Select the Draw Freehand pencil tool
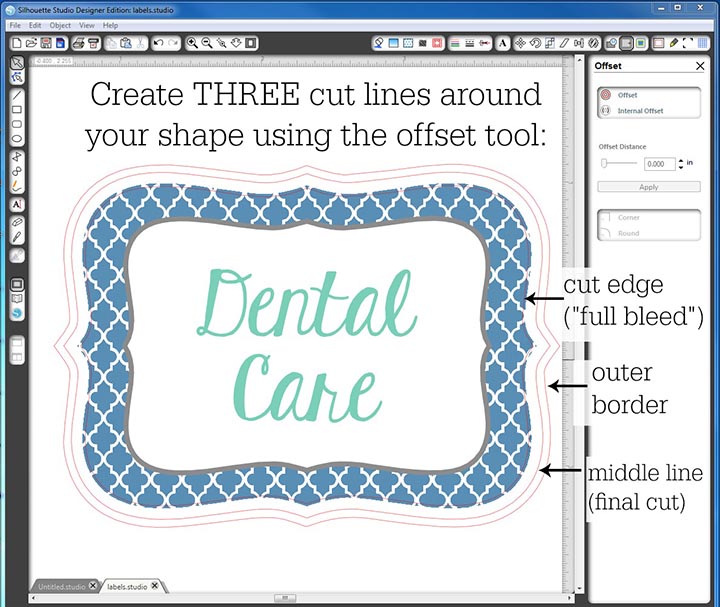This screenshot has height=607, width=720. [17, 186]
